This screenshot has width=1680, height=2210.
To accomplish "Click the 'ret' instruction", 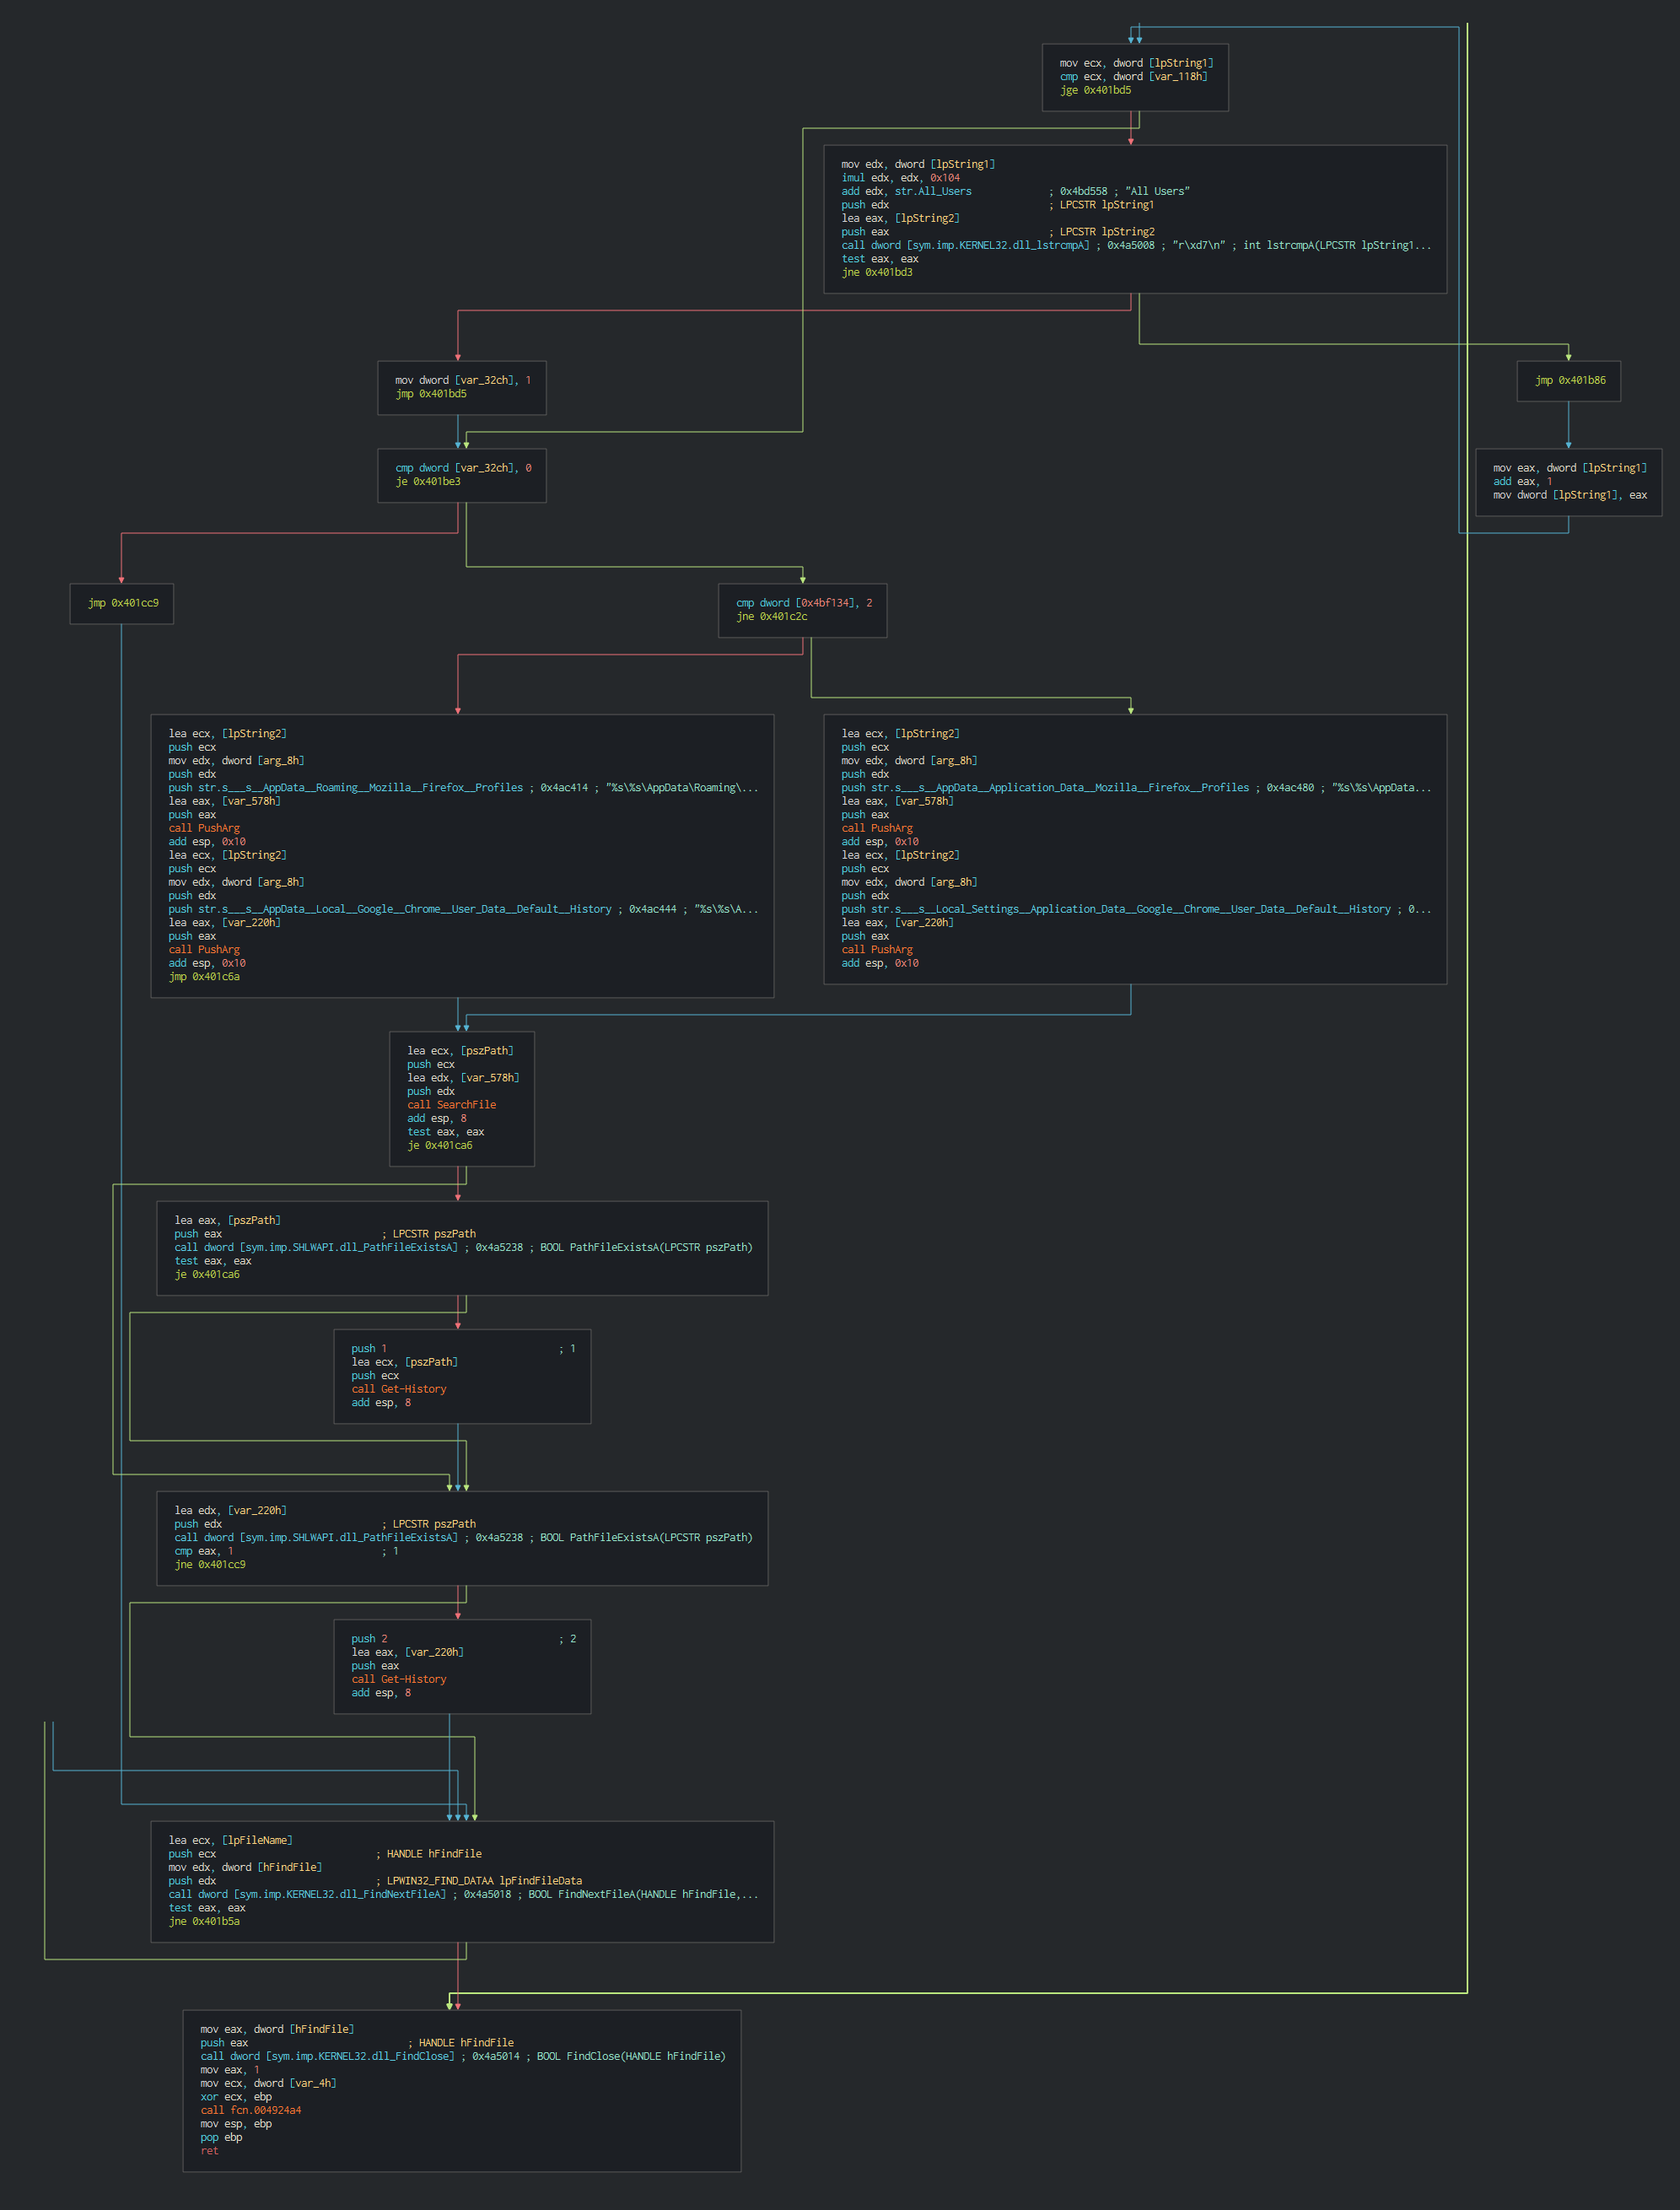I will (209, 2150).
